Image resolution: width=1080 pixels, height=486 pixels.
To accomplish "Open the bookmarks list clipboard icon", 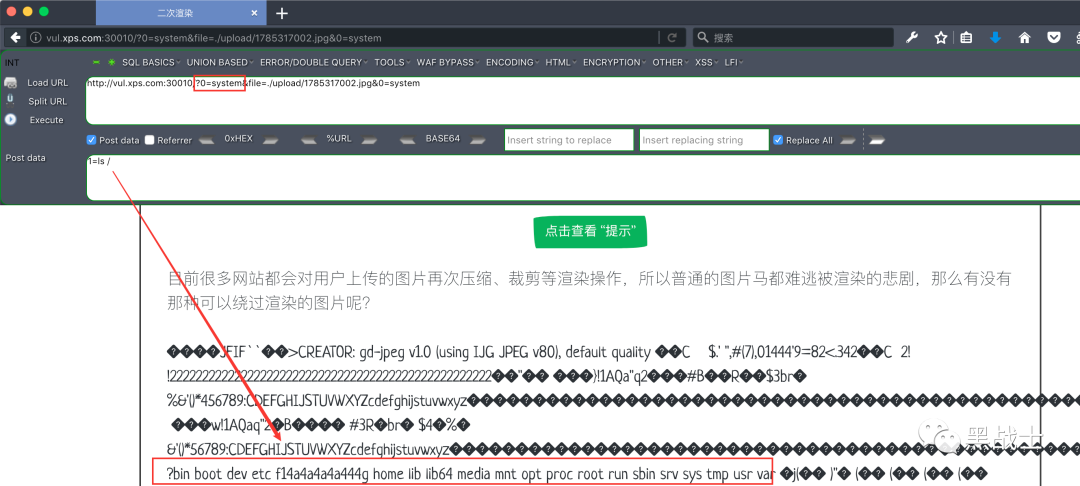I will [x=966, y=37].
